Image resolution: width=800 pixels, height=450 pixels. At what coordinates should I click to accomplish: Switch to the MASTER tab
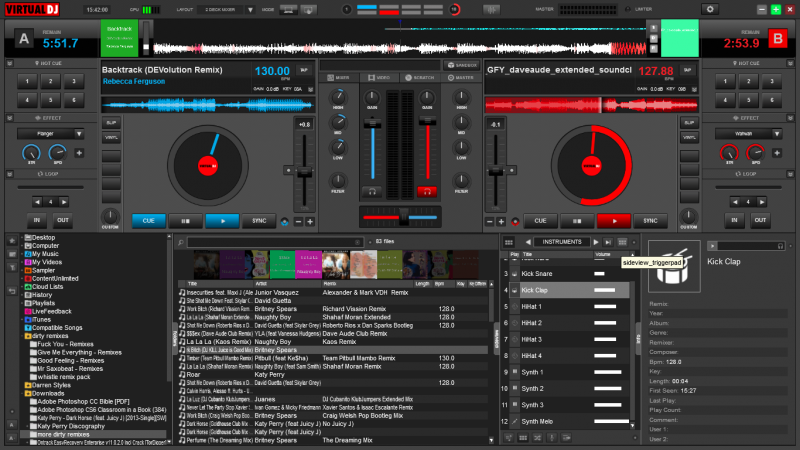pyautogui.click(x=461, y=78)
